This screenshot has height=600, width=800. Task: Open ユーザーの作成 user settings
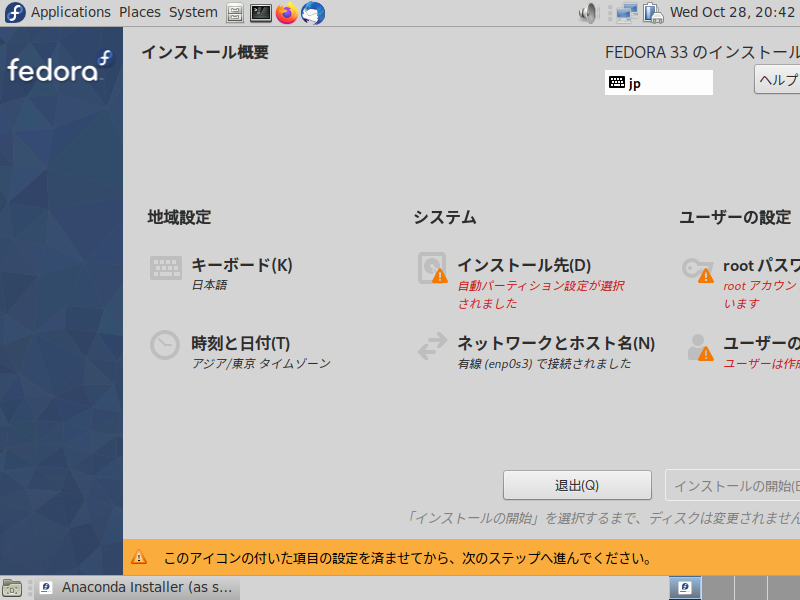[x=761, y=343]
